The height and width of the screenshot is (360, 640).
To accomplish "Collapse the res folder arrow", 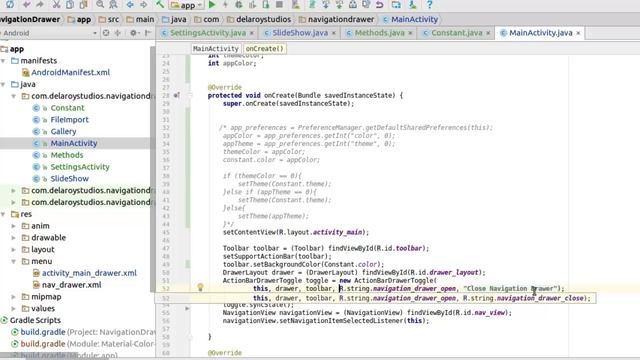I will [4, 214].
